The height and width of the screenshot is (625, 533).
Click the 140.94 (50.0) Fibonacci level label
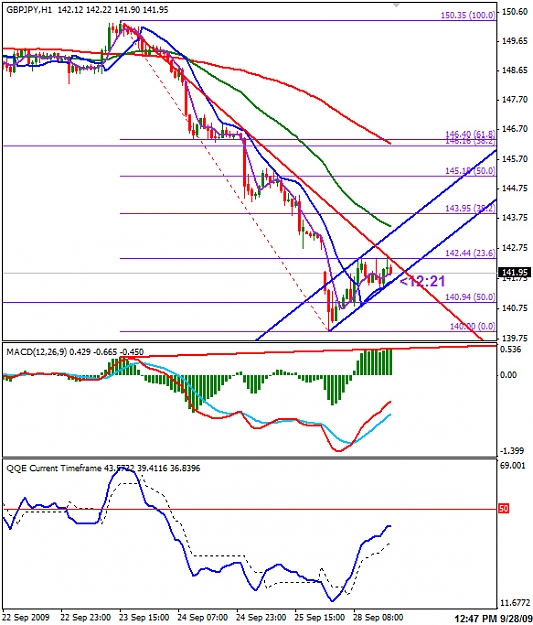(x=470, y=297)
